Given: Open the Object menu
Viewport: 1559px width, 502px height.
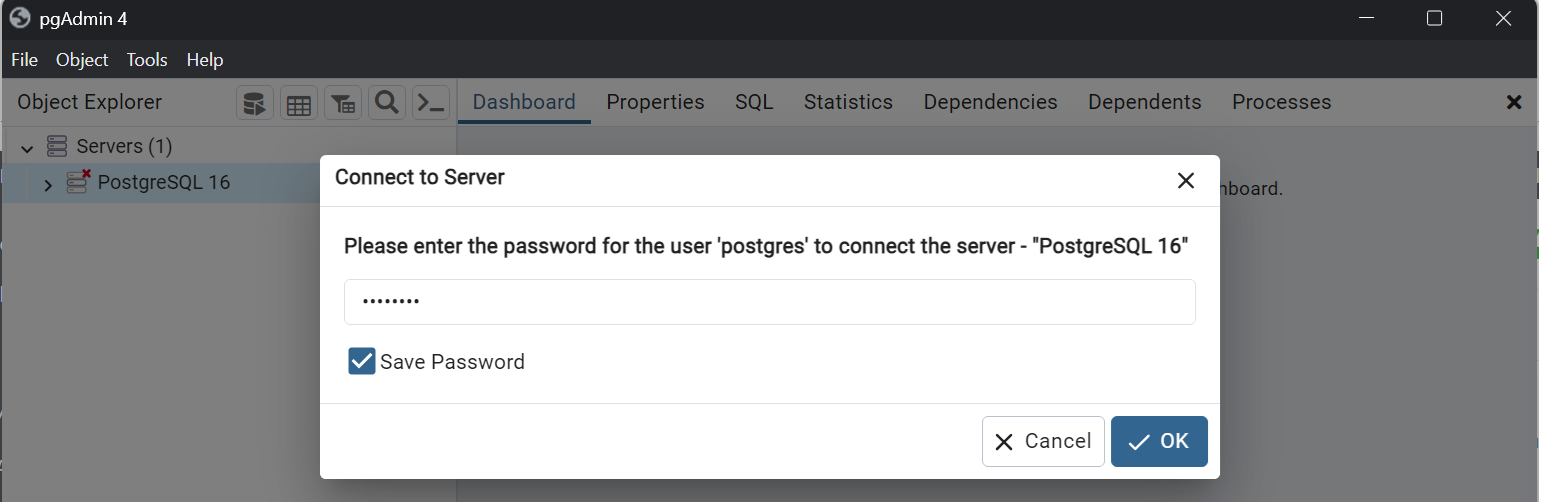Looking at the screenshot, I should pyautogui.click(x=82, y=60).
